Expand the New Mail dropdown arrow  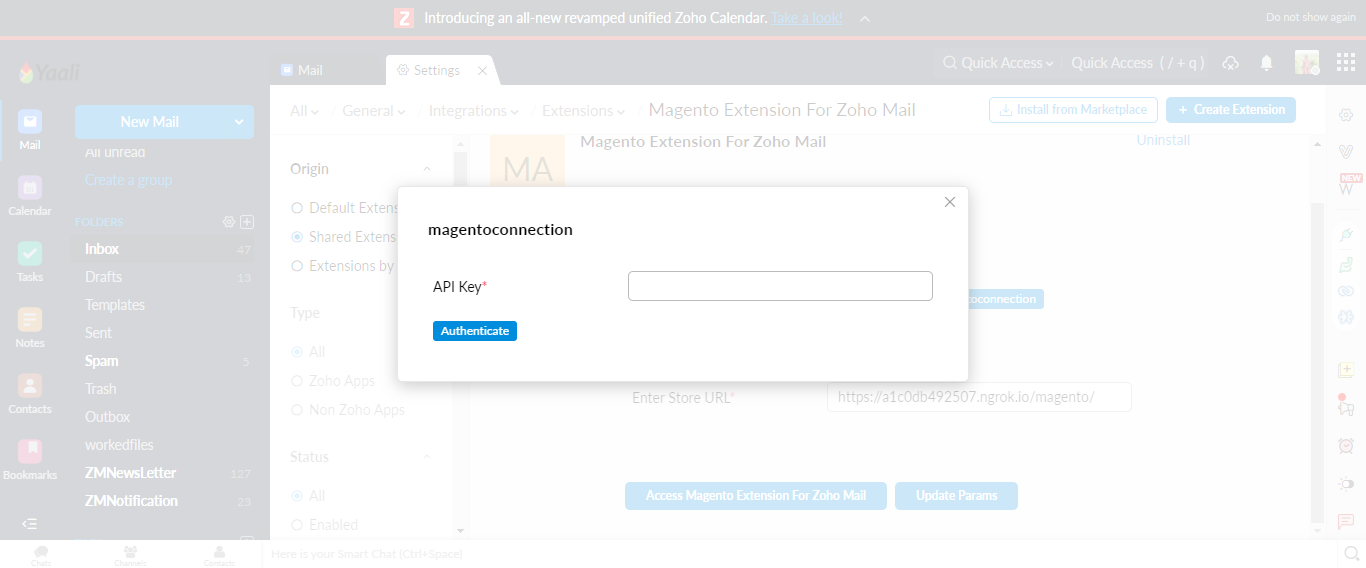pos(239,122)
